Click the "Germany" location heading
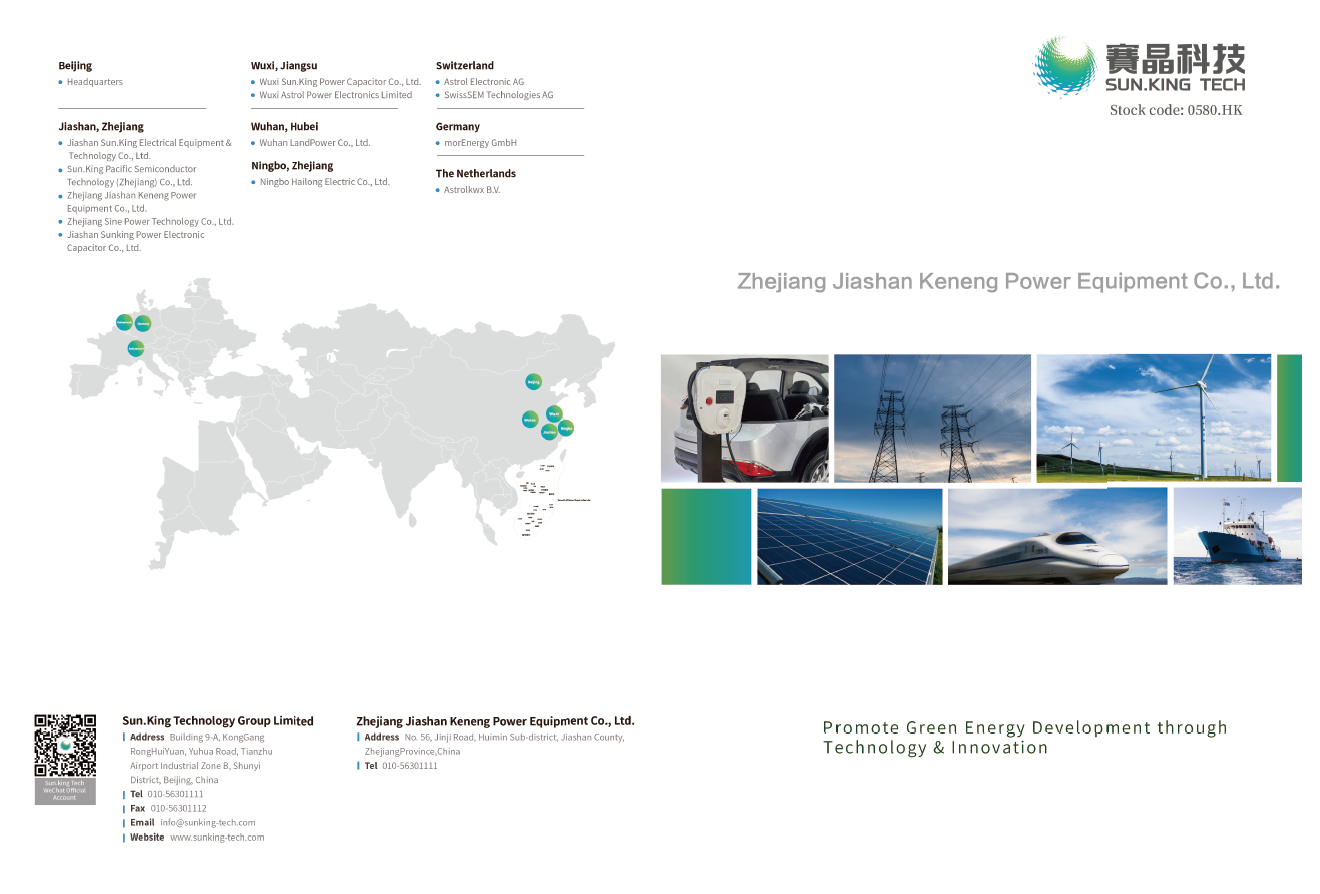Screen dimensions: 1320x894 click(x=458, y=127)
